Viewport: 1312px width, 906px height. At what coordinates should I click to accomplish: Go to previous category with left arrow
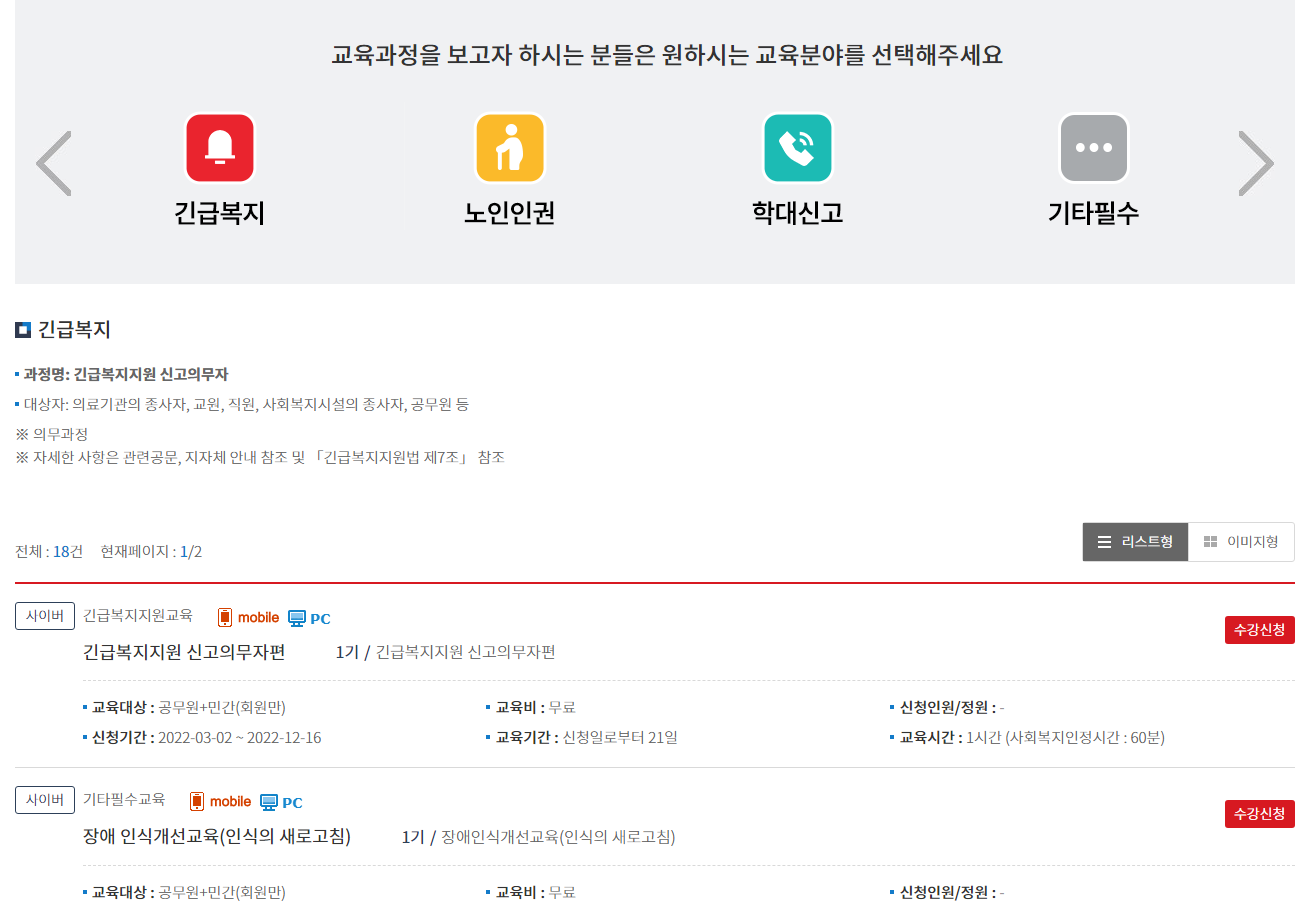(54, 163)
